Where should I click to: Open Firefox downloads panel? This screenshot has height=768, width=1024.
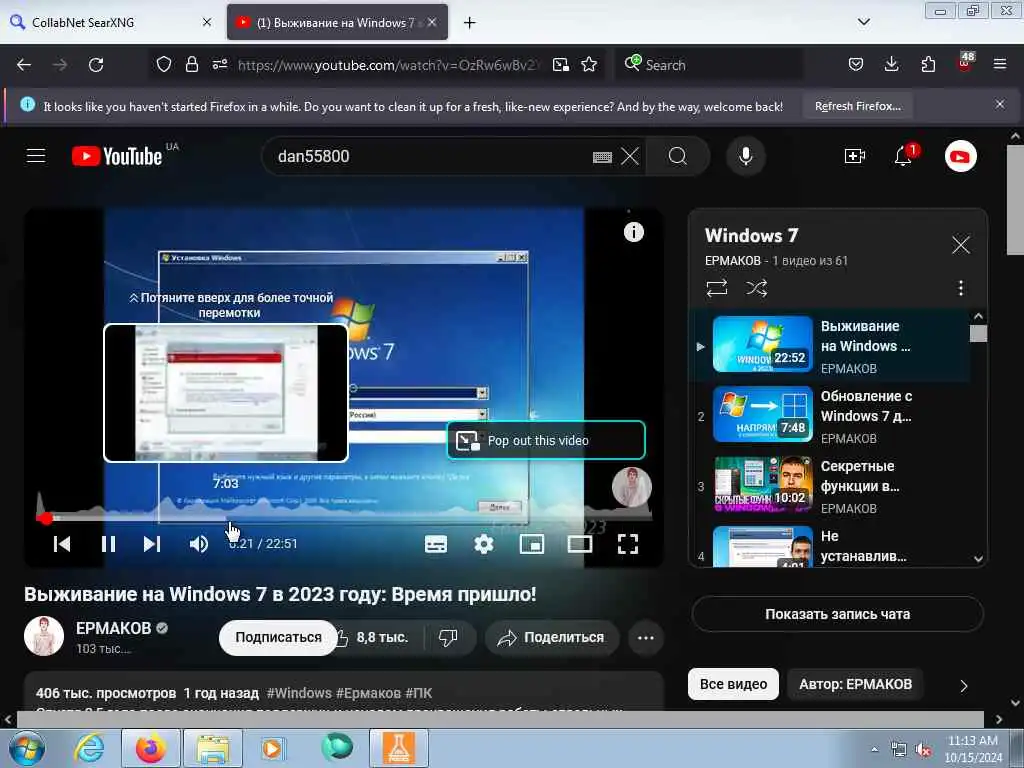[x=891, y=64]
